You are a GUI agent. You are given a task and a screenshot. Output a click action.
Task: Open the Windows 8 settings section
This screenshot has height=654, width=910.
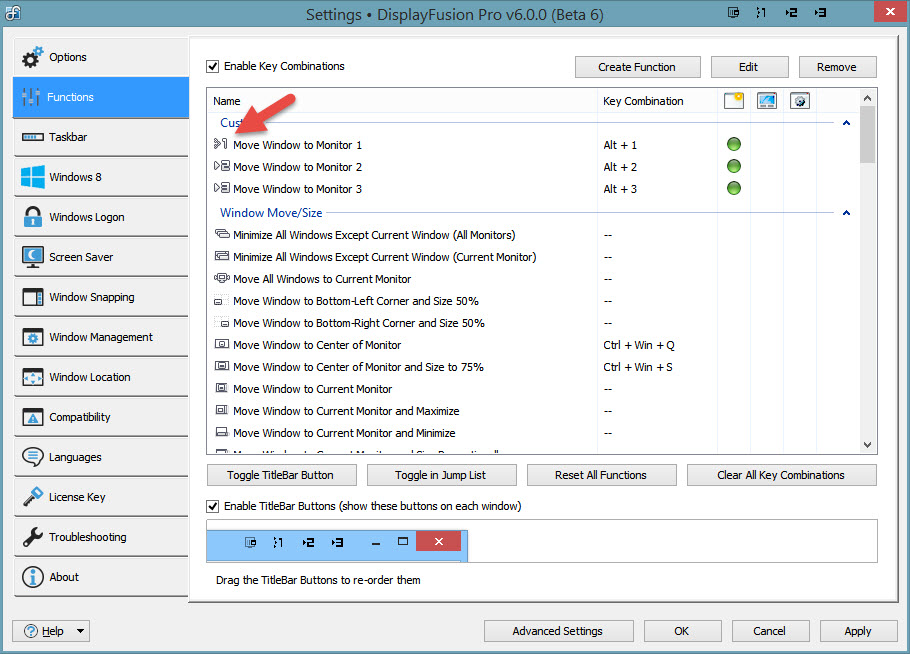101,177
